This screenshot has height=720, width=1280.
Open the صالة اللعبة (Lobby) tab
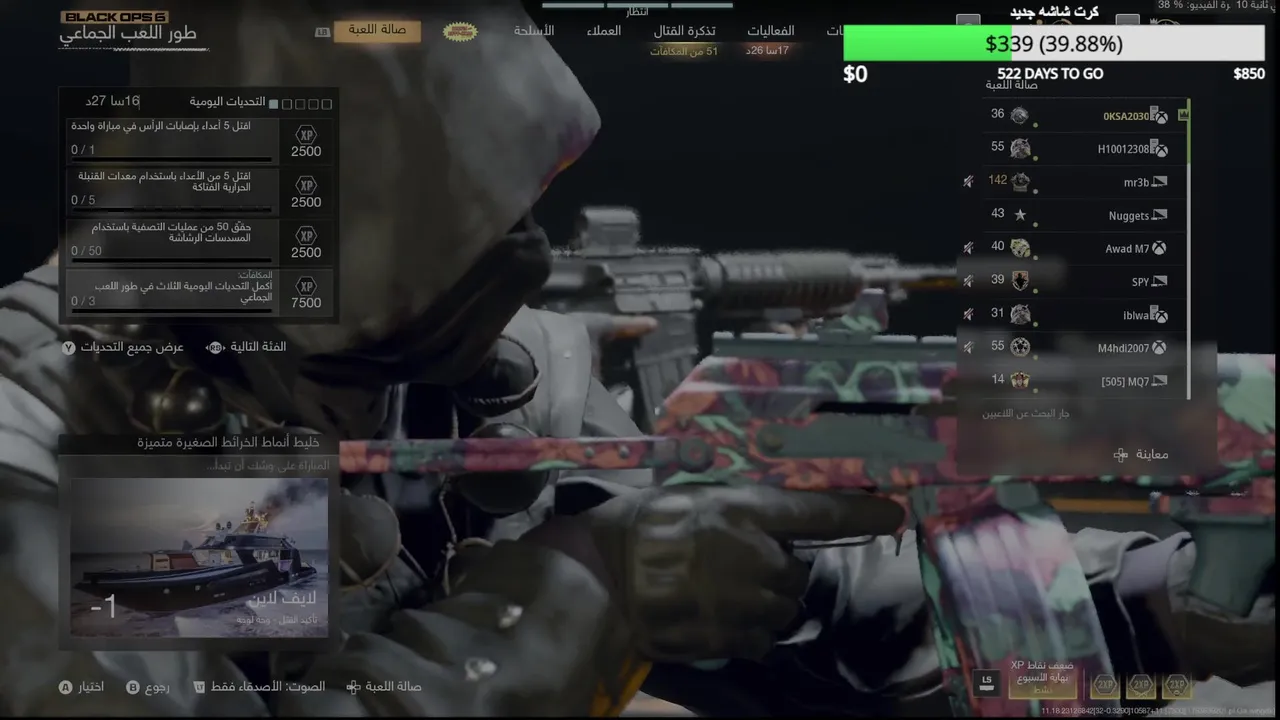[x=377, y=30]
